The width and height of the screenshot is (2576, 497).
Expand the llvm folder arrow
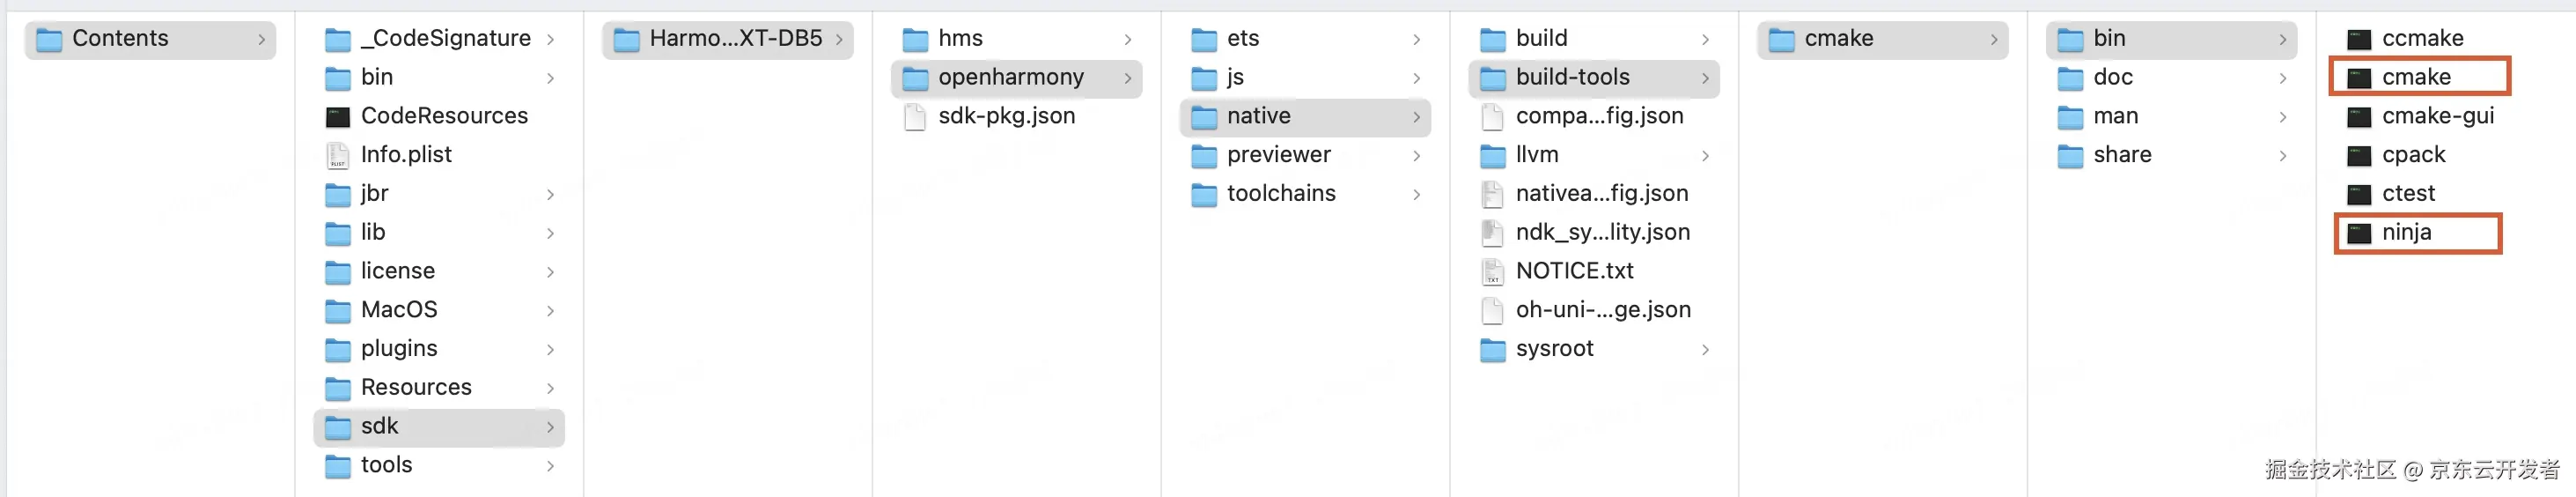tap(1705, 156)
